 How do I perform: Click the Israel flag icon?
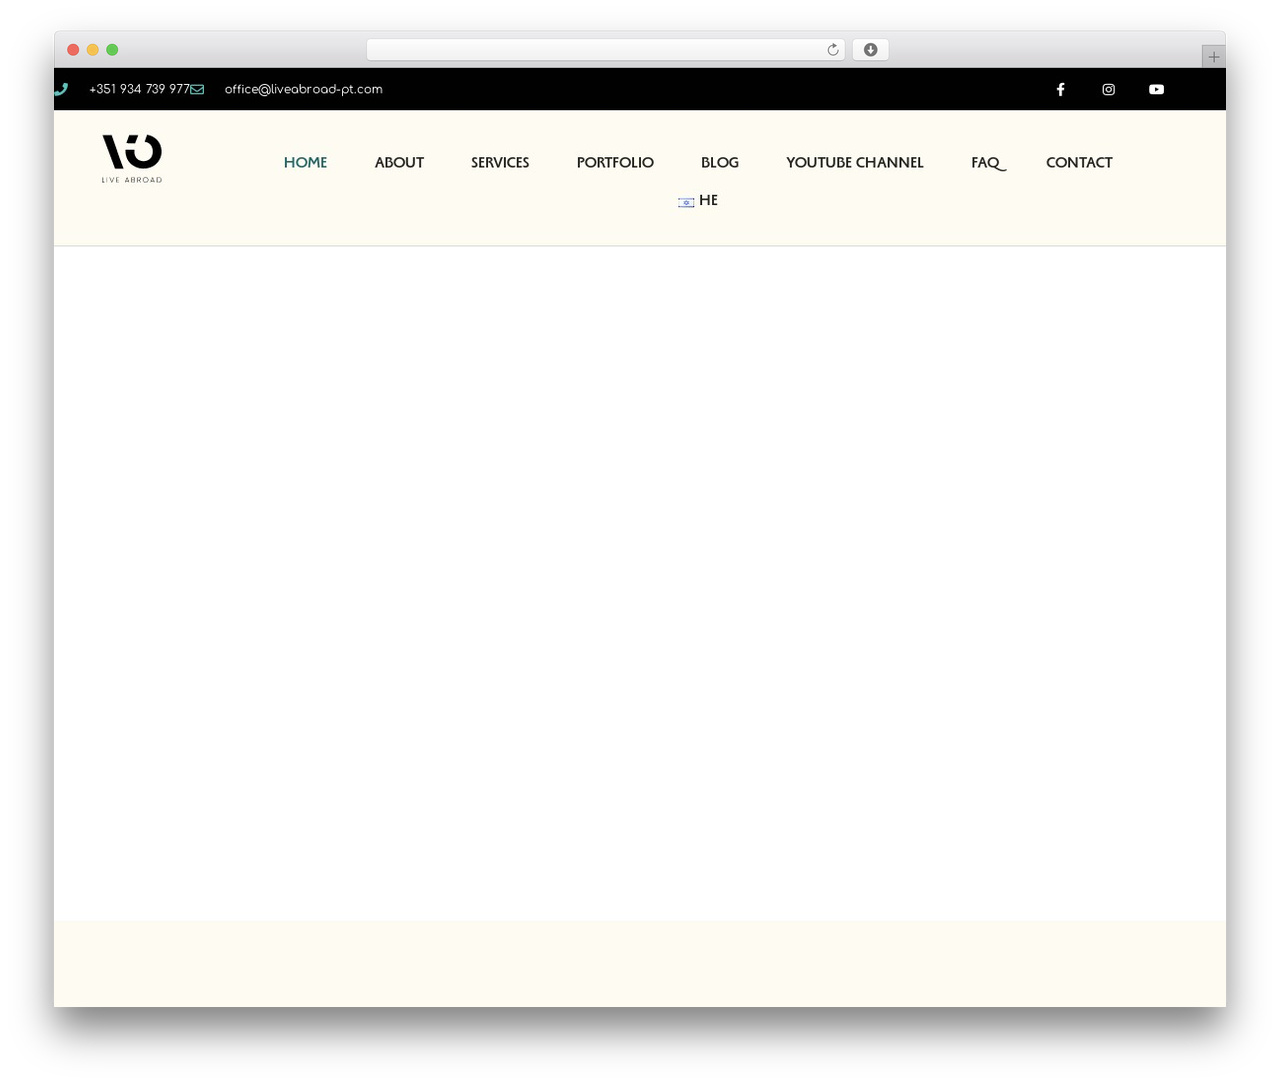686,202
